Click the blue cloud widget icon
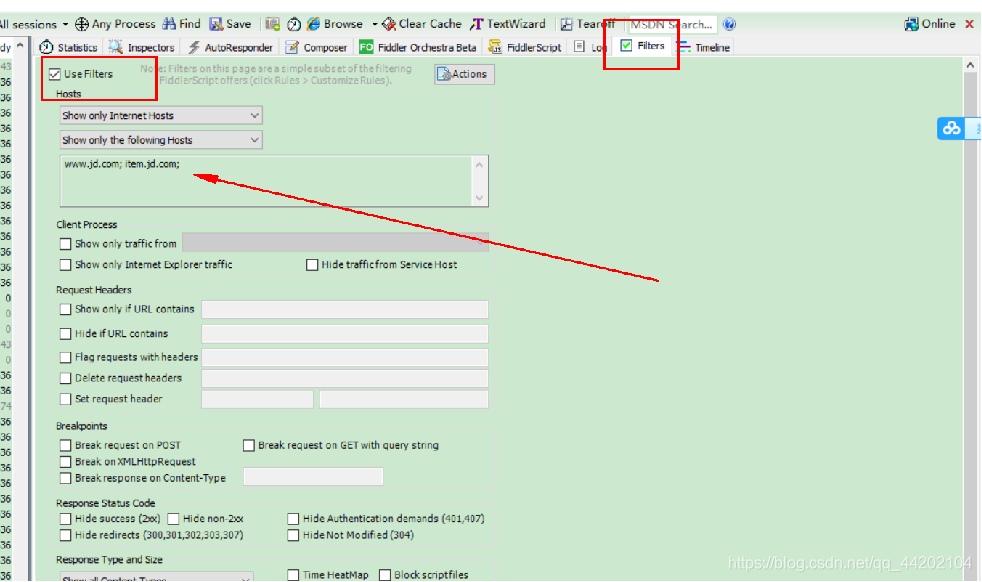Image resolution: width=982 pixels, height=582 pixels. click(951, 128)
